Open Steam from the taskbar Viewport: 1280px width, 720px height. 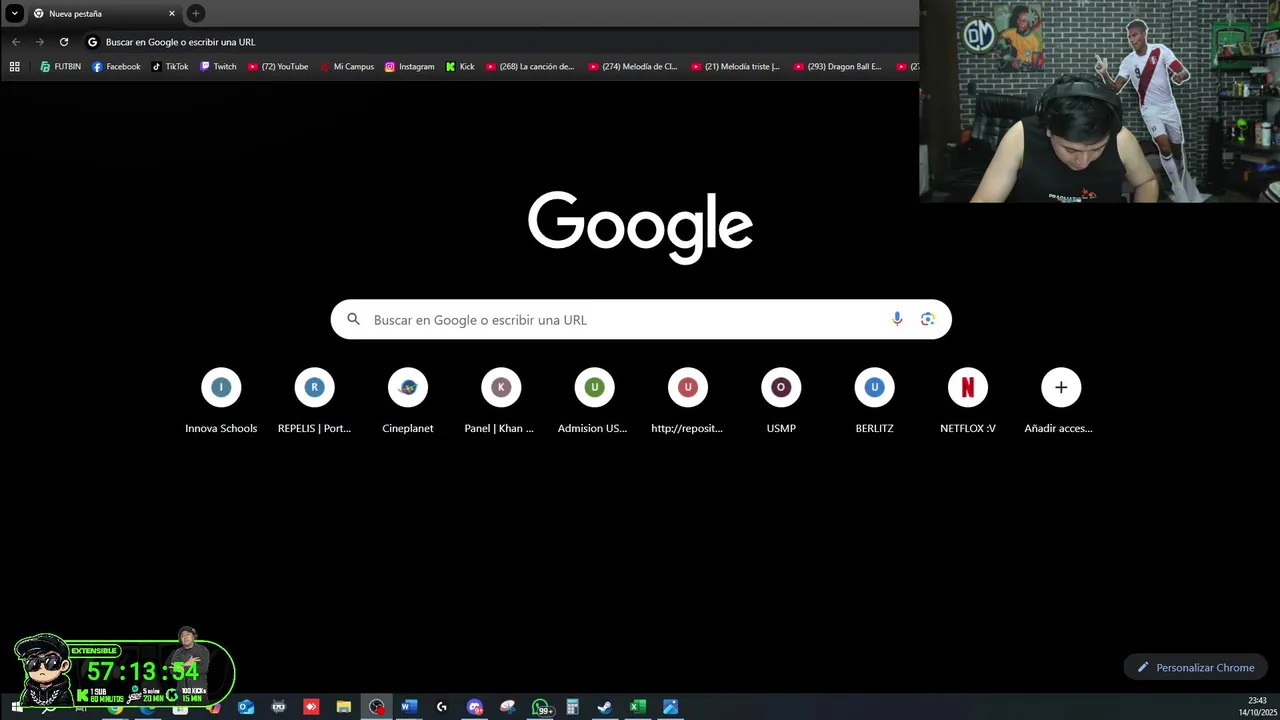(x=605, y=707)
